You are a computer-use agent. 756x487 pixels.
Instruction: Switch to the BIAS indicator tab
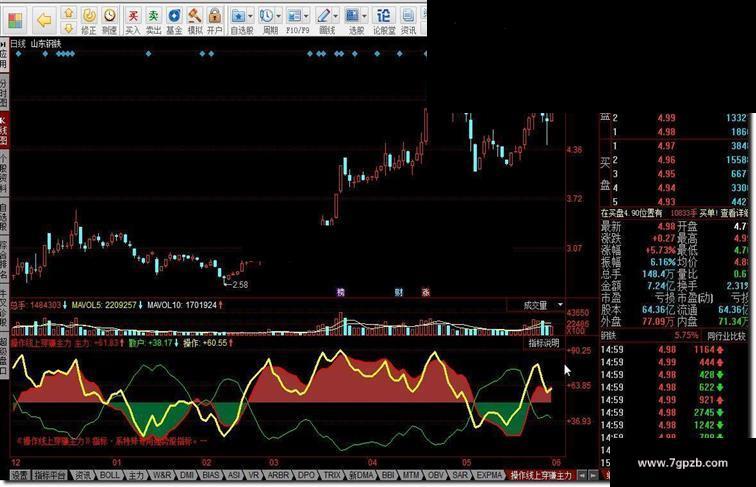211,475
